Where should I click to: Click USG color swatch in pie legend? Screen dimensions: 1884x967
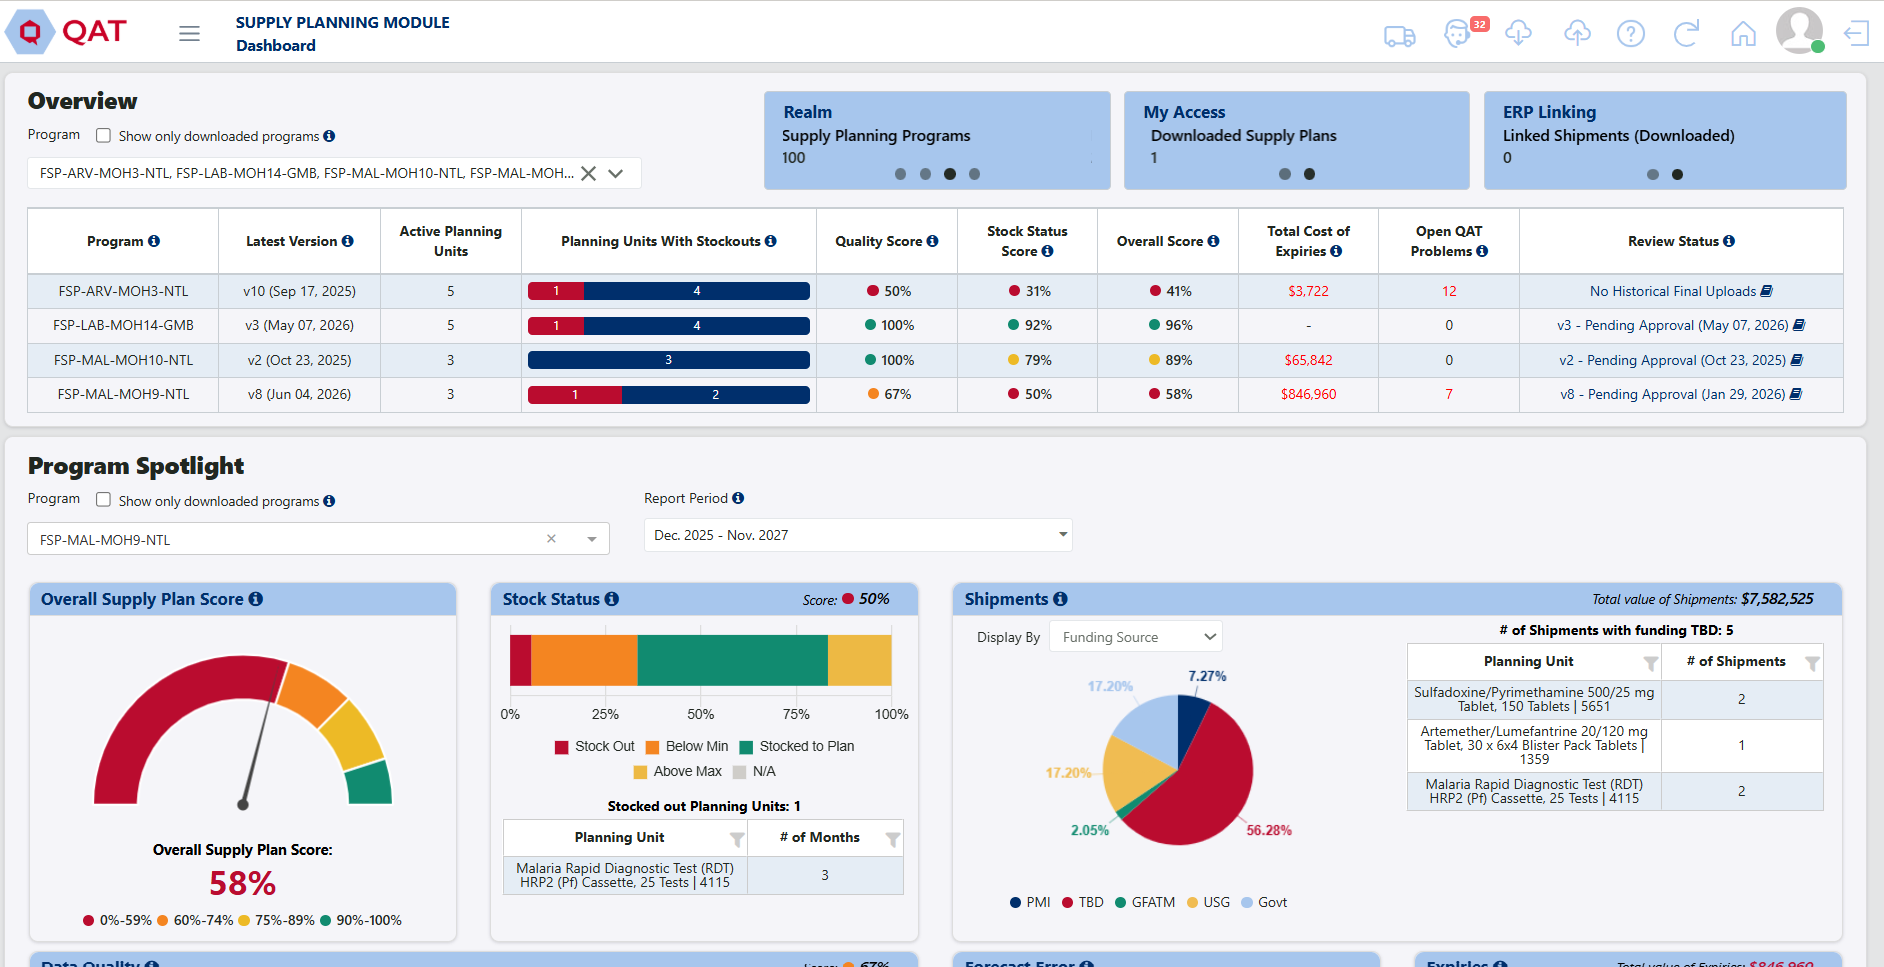[1192, 902]
